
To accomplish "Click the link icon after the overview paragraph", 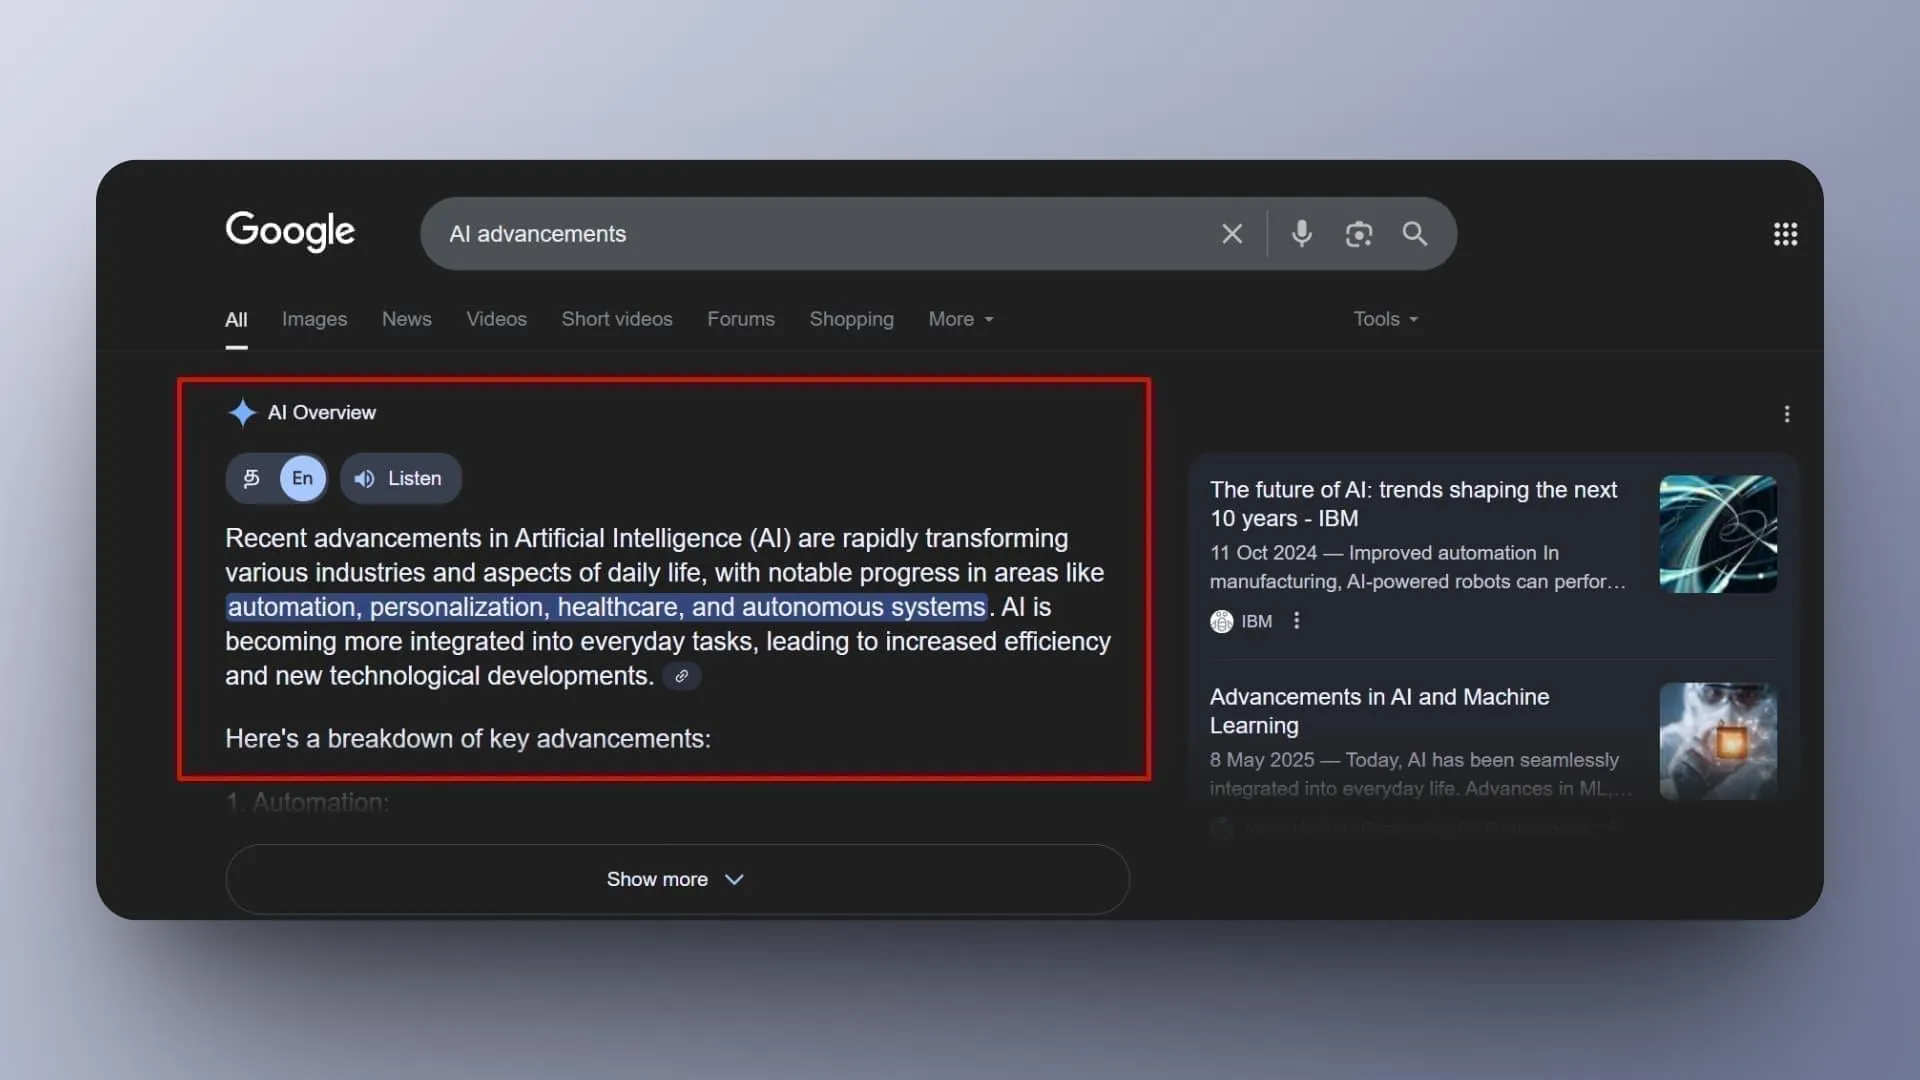I will [x=681, y=676].
